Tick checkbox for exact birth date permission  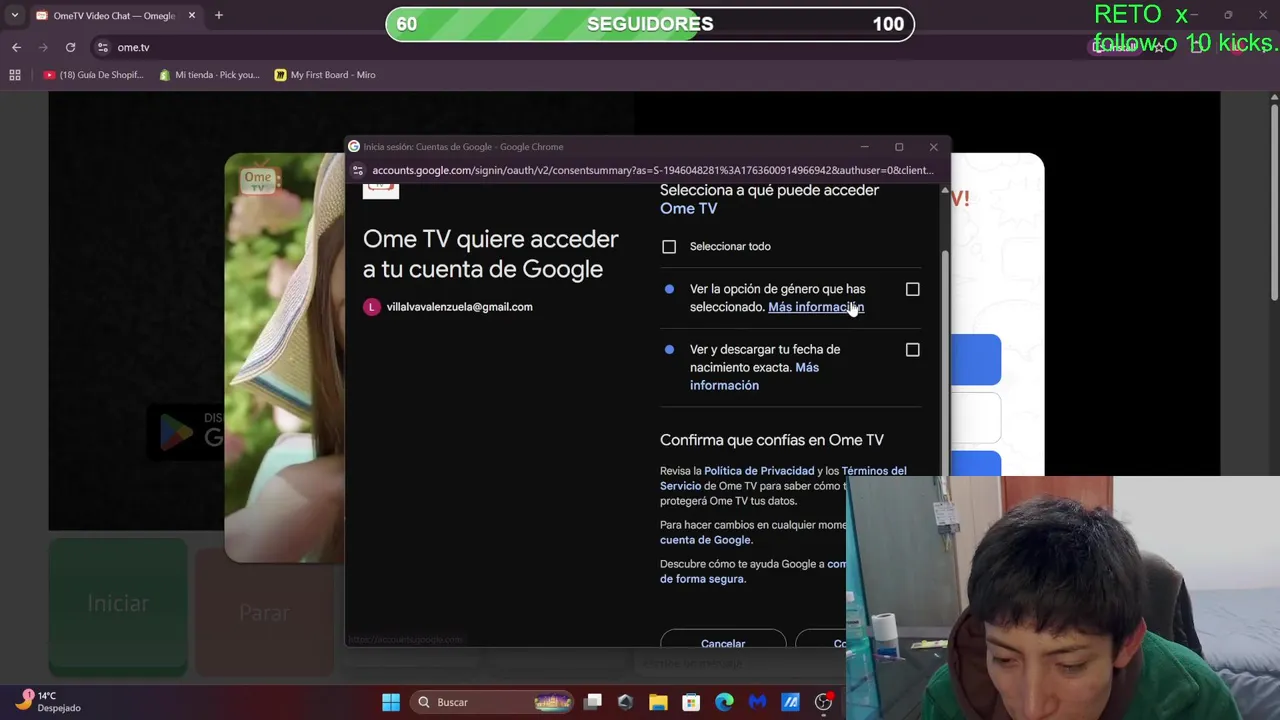point(912,350)
